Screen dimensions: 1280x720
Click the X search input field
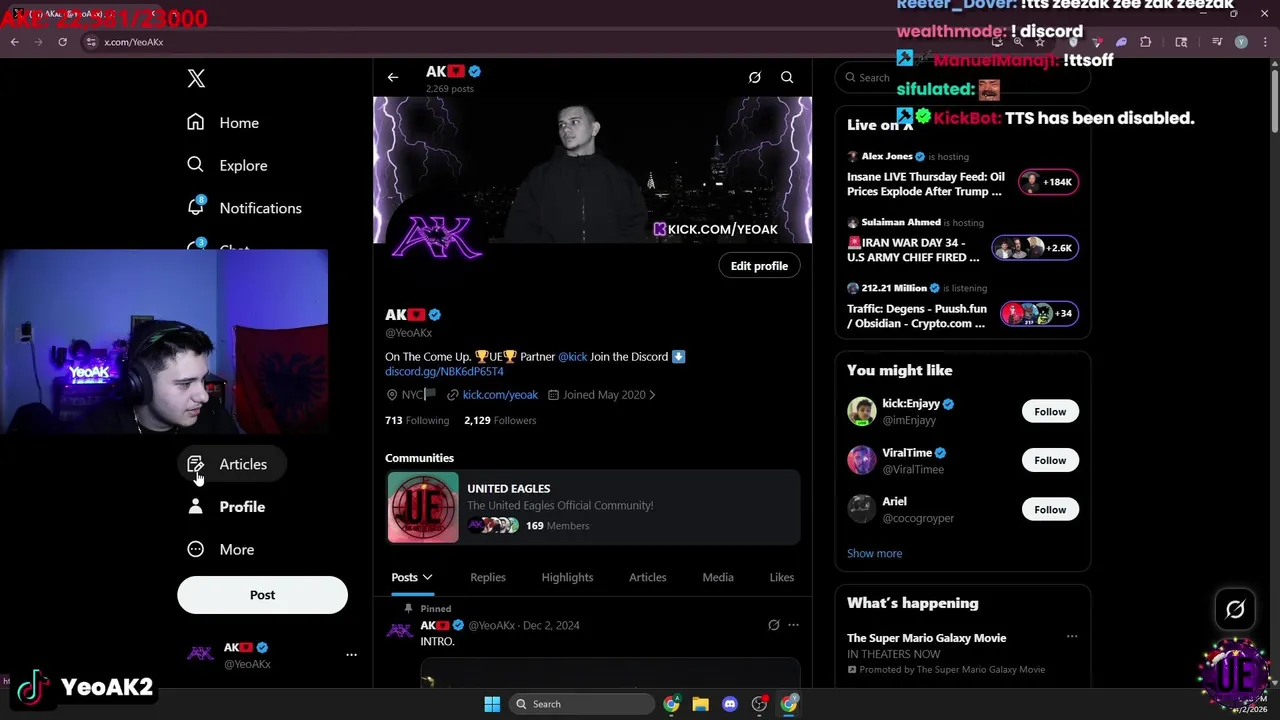tap(963, 77)
